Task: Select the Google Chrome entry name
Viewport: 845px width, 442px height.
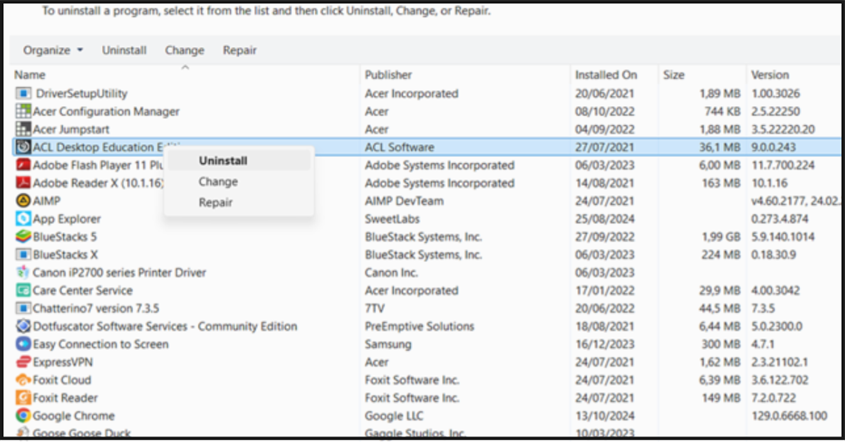Action: coord(74,416)
